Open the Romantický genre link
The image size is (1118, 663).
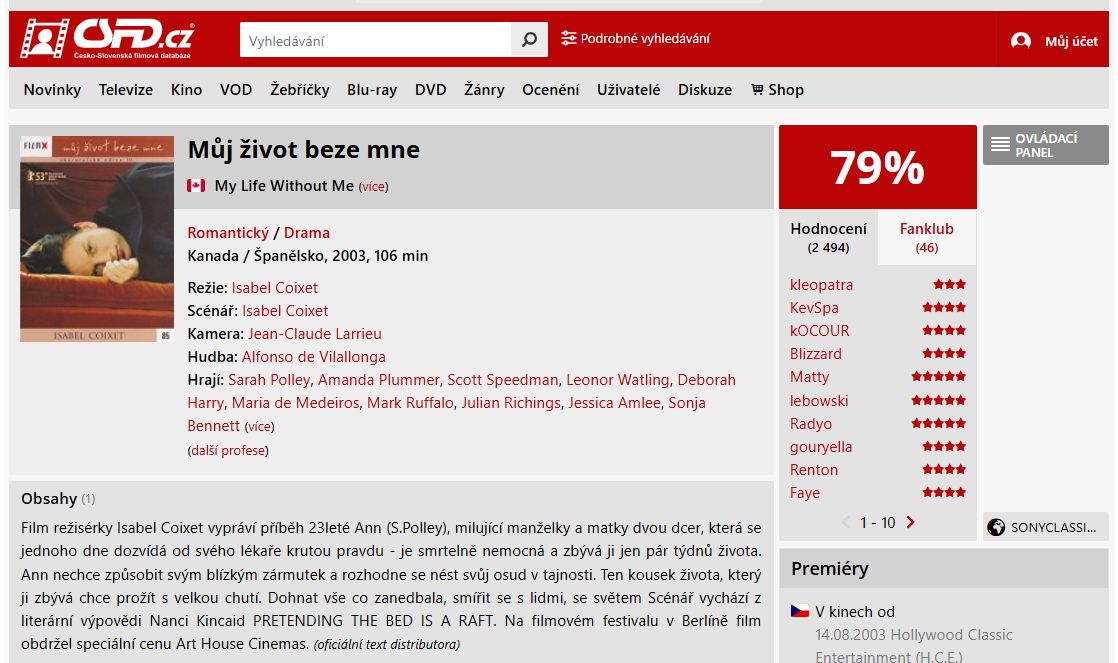(228, 233)
